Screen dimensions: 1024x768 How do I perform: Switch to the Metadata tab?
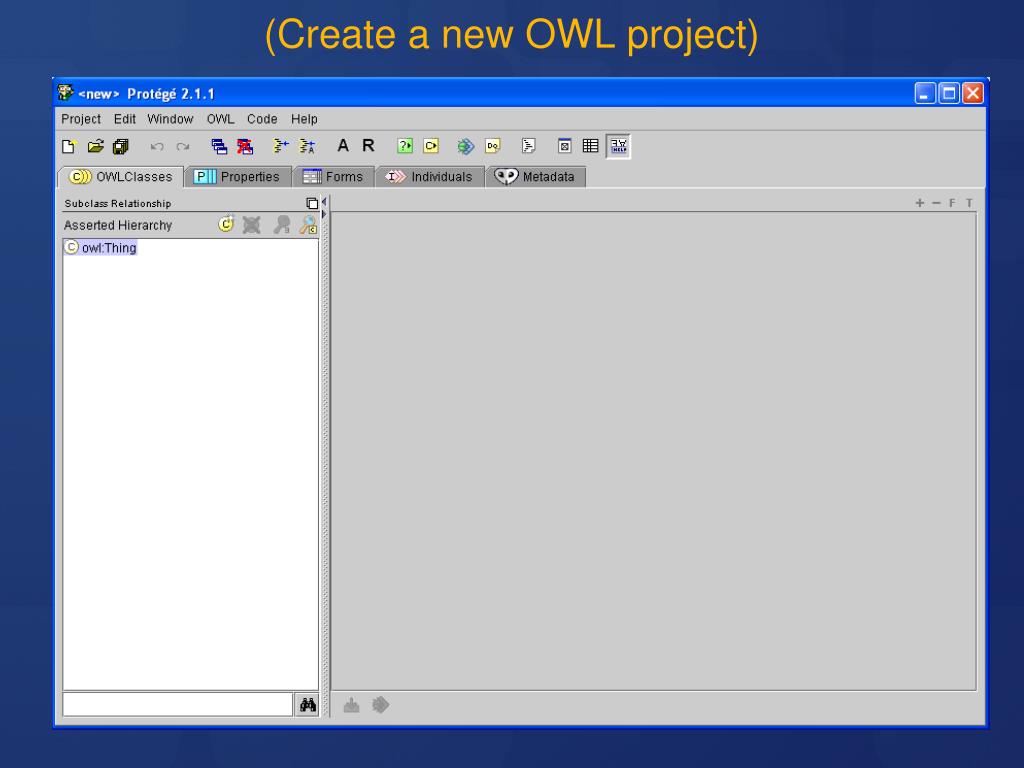click(536, 177)
